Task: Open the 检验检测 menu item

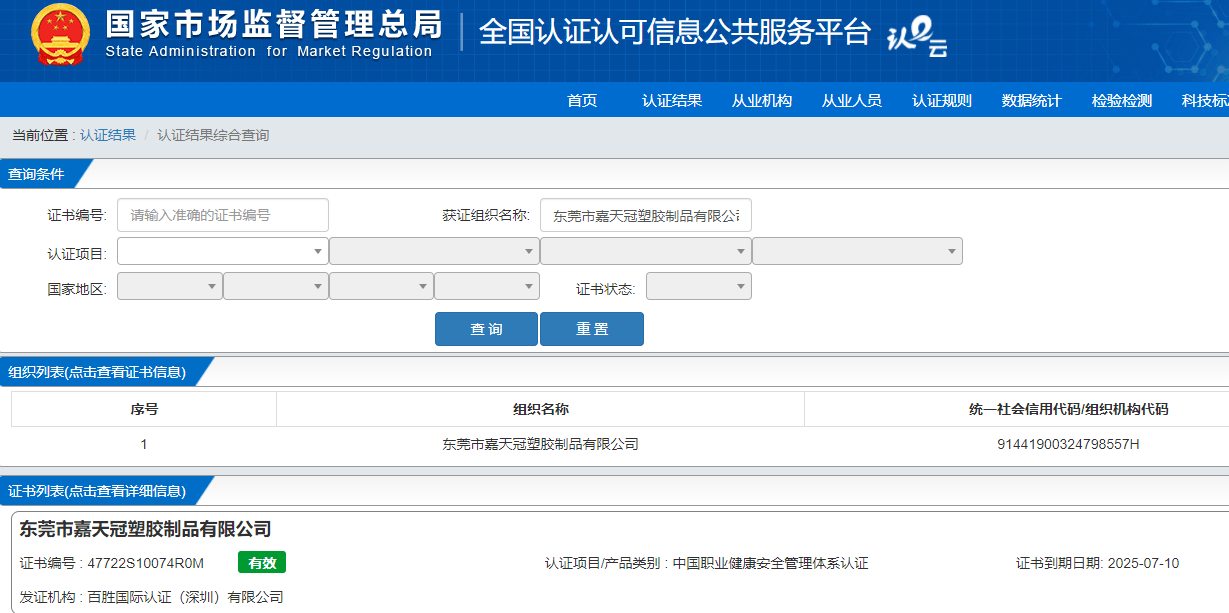Action: click(x=1122, y=100)
